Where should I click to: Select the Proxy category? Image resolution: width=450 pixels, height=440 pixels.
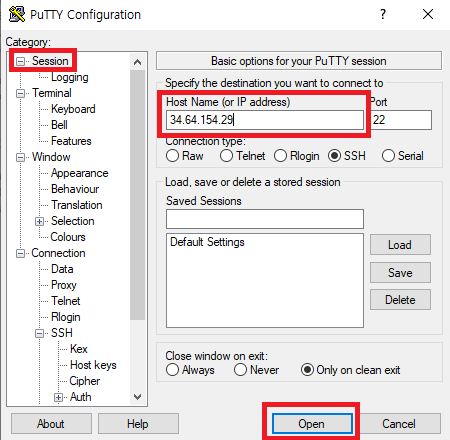tap(64, 285)
